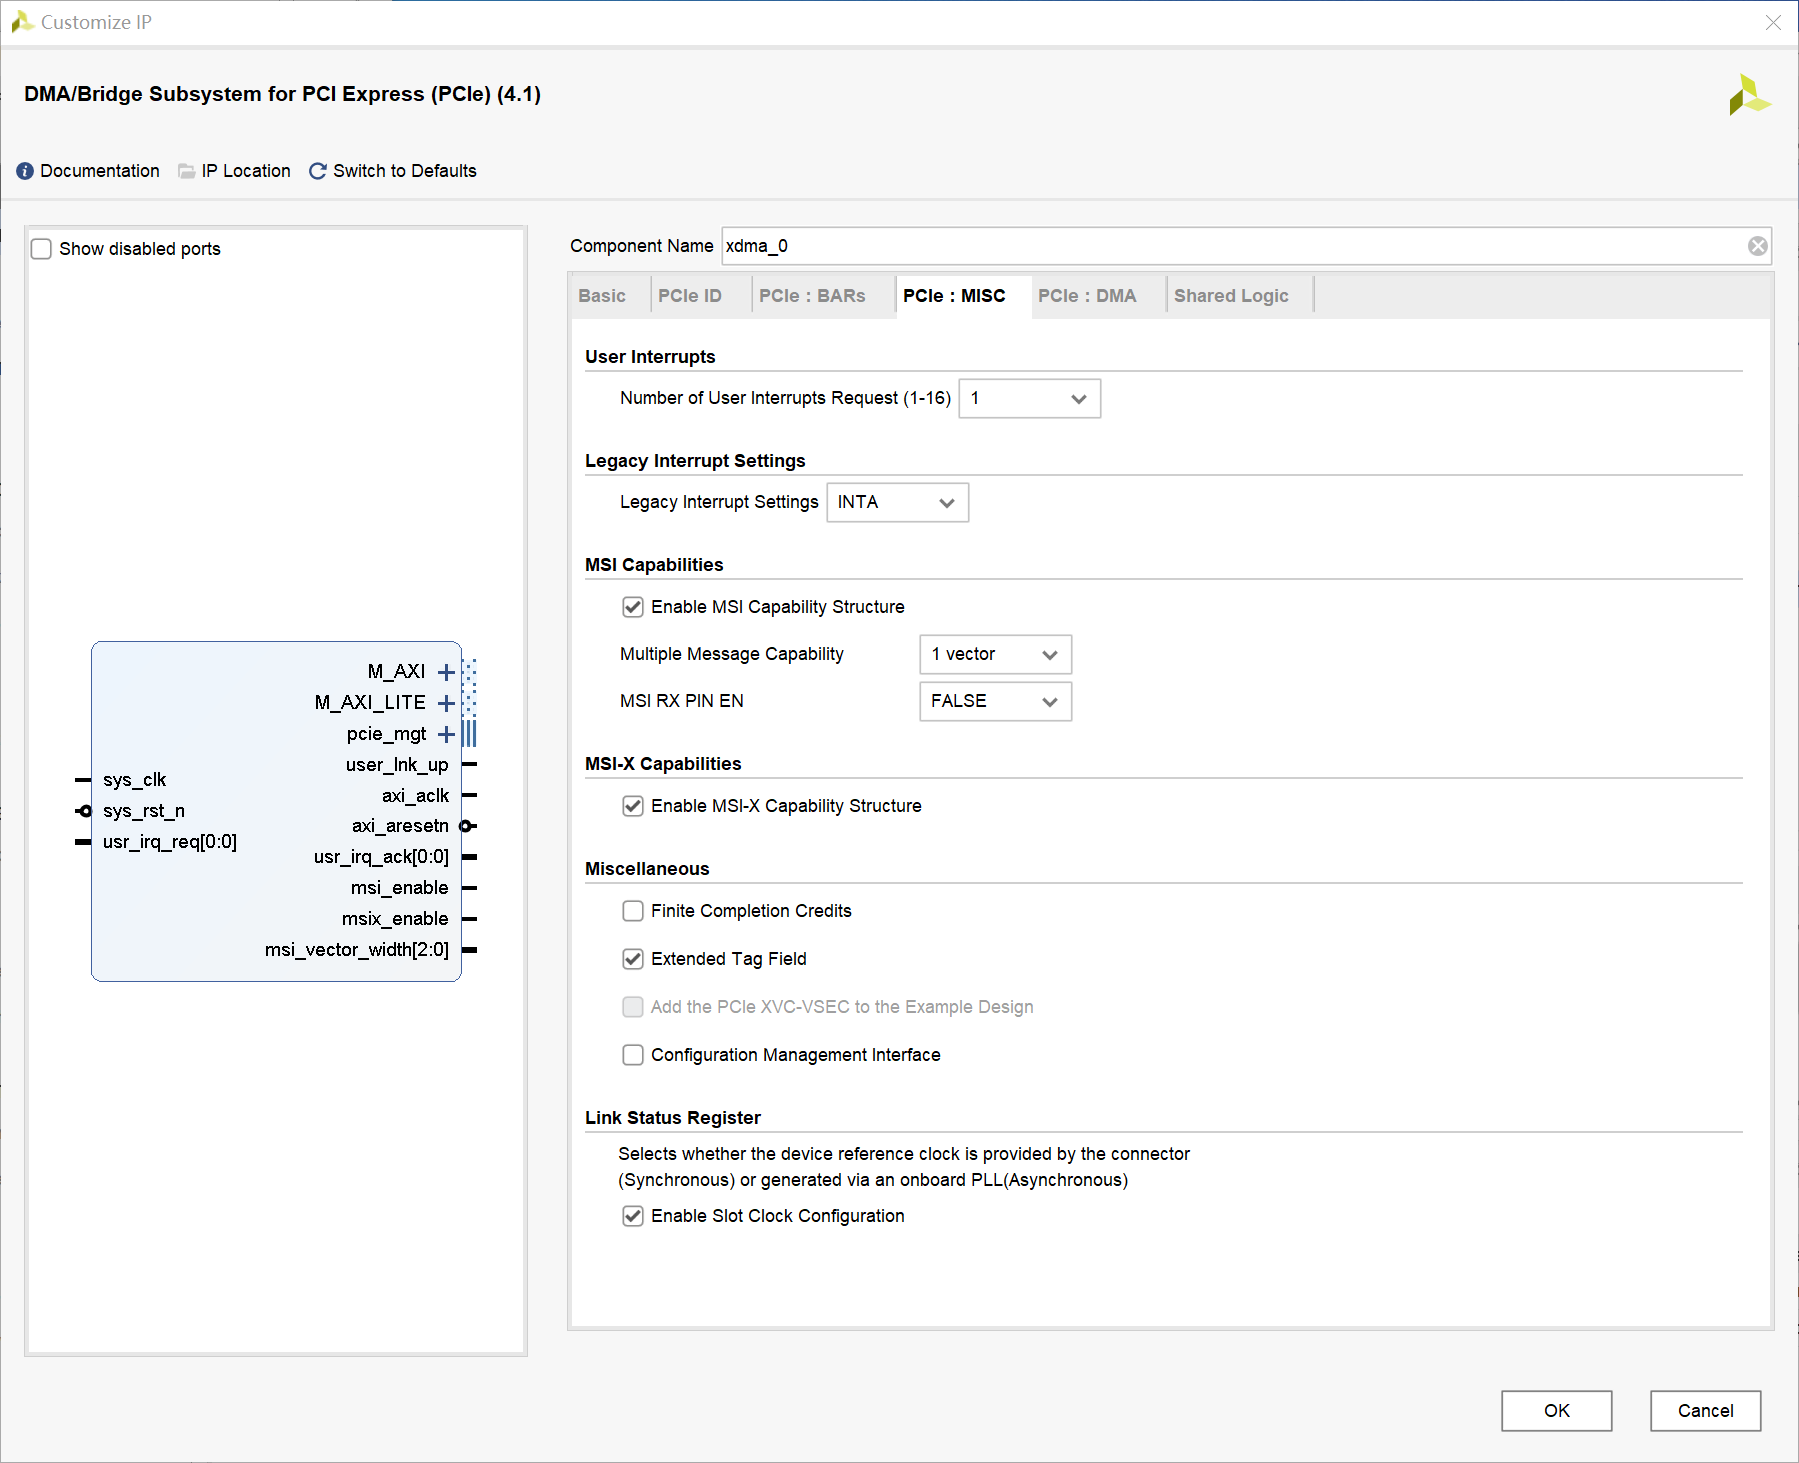The height and width of the screenshot is (1463, 1799).
Task: Expand the M_AXI interface plus icon
Action: [446, 672]
